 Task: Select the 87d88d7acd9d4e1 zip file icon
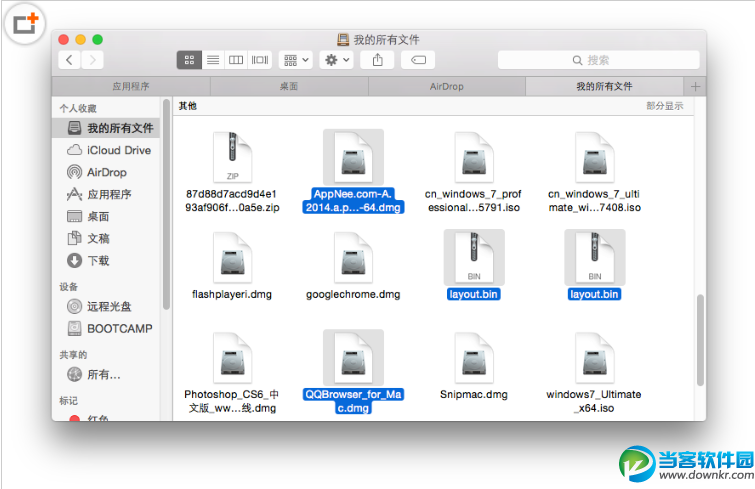coord(233,157)
